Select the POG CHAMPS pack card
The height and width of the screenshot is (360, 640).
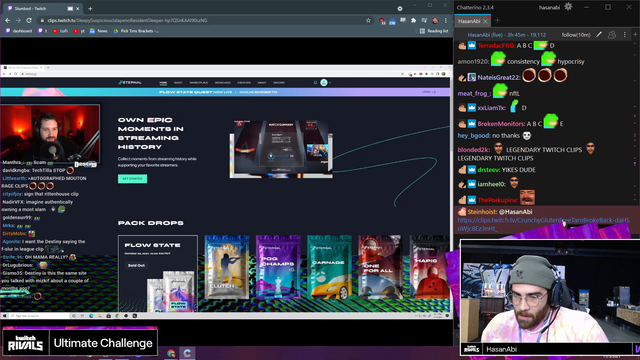tap(278, 266)
